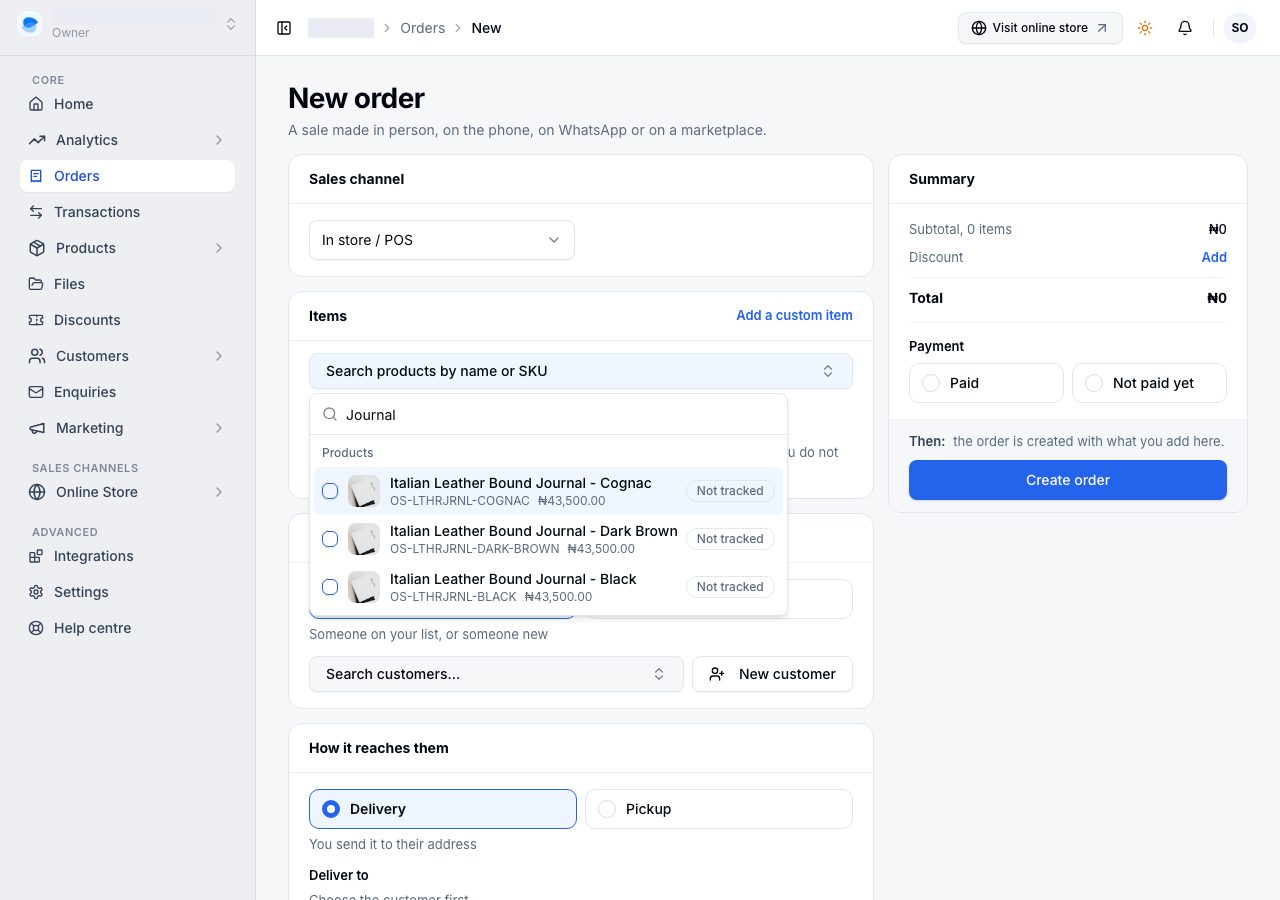Select the Delivery option
The image size is (1280, 900).
click(443, 809)
